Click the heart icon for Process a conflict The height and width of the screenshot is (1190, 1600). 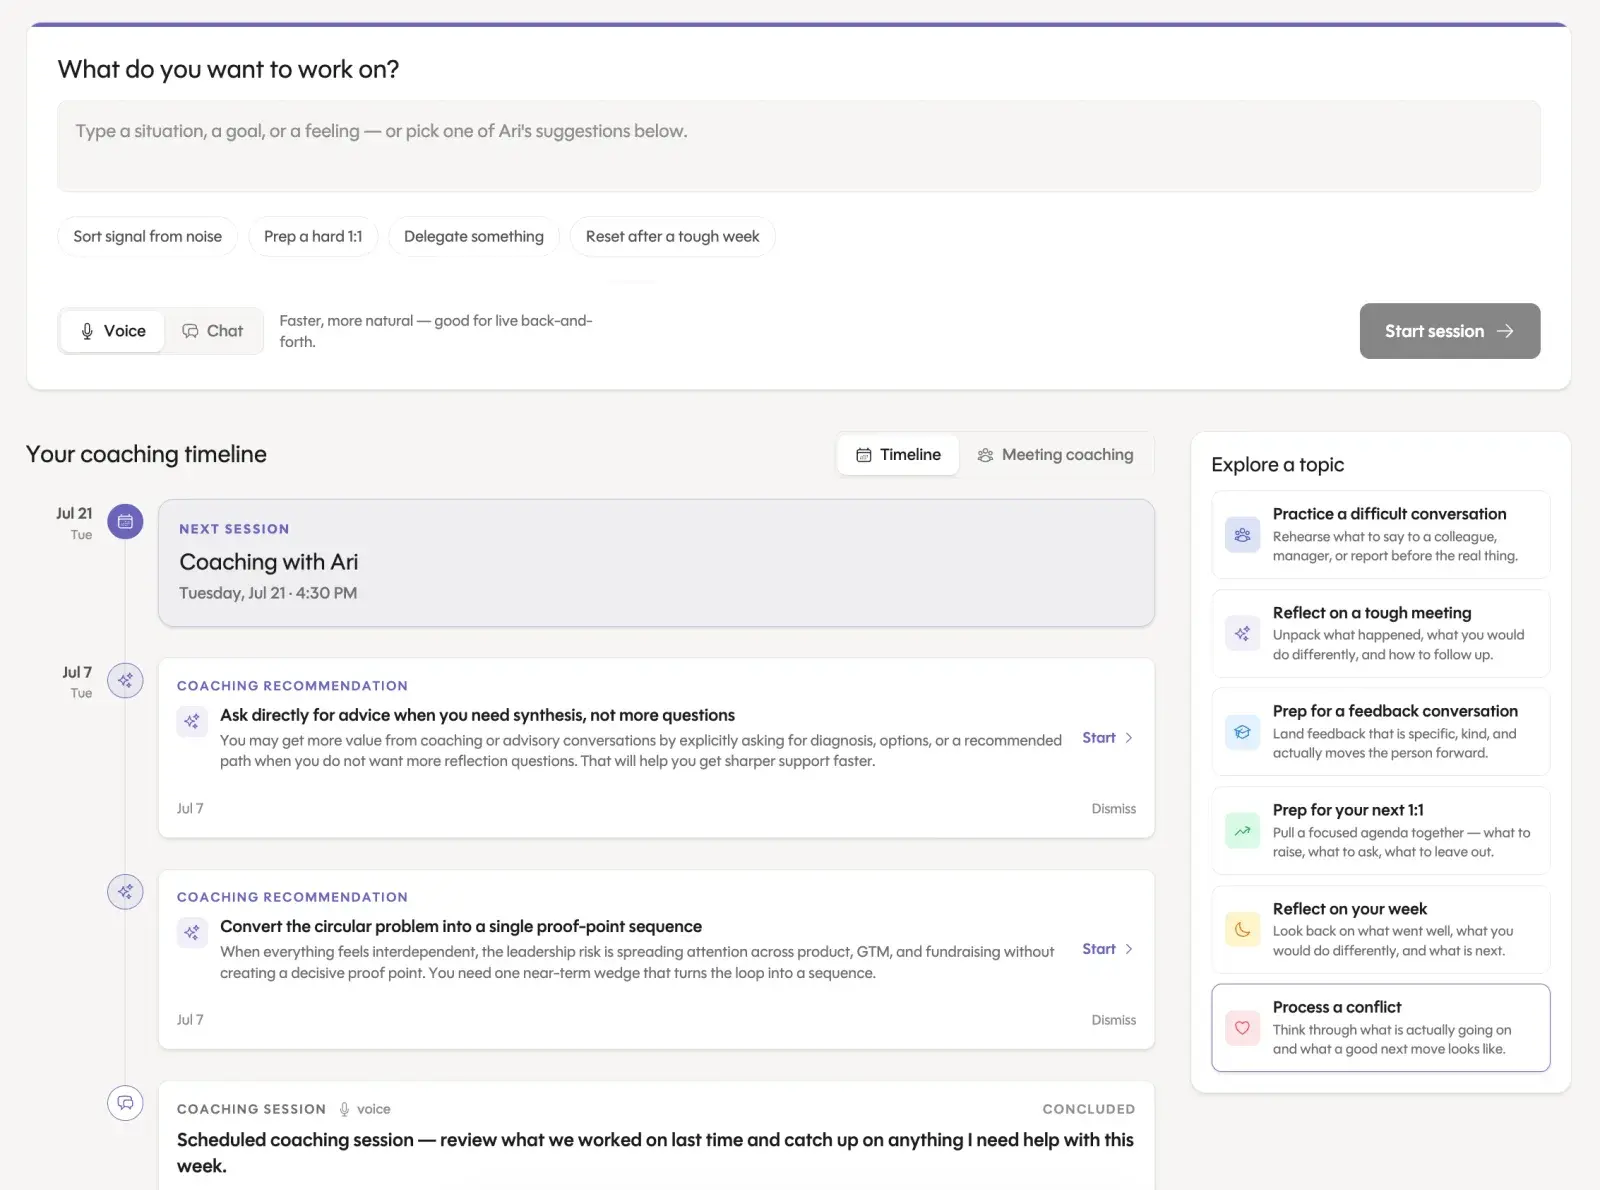(1242, 1028)
